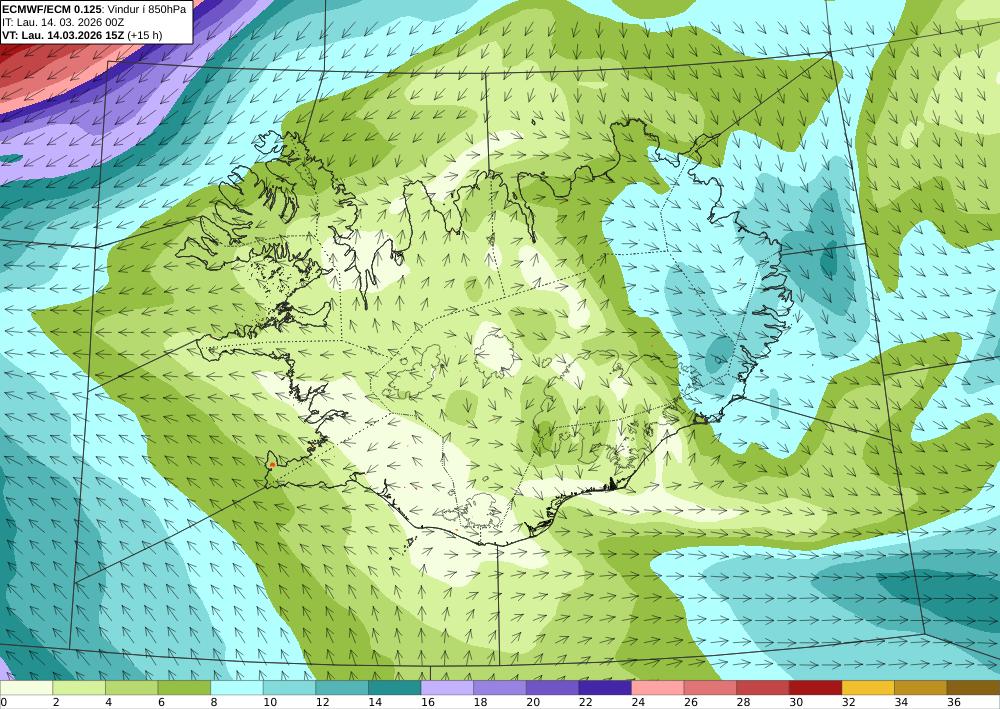Select the 2–4 yellow-green legend swatch

(79, 688)
